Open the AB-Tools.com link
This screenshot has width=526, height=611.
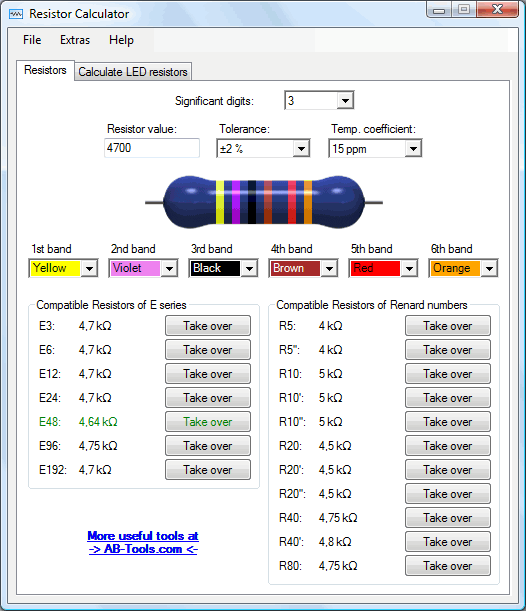(x=143, y=542)
